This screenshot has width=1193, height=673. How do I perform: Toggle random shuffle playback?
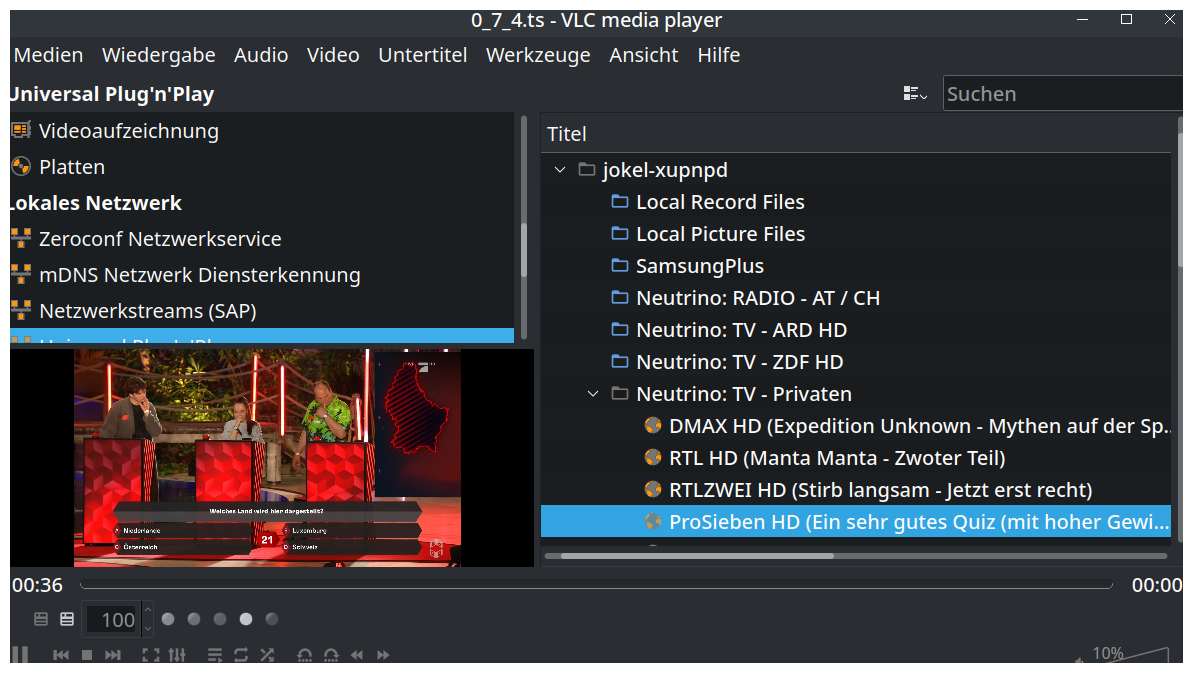pos(267,655)
